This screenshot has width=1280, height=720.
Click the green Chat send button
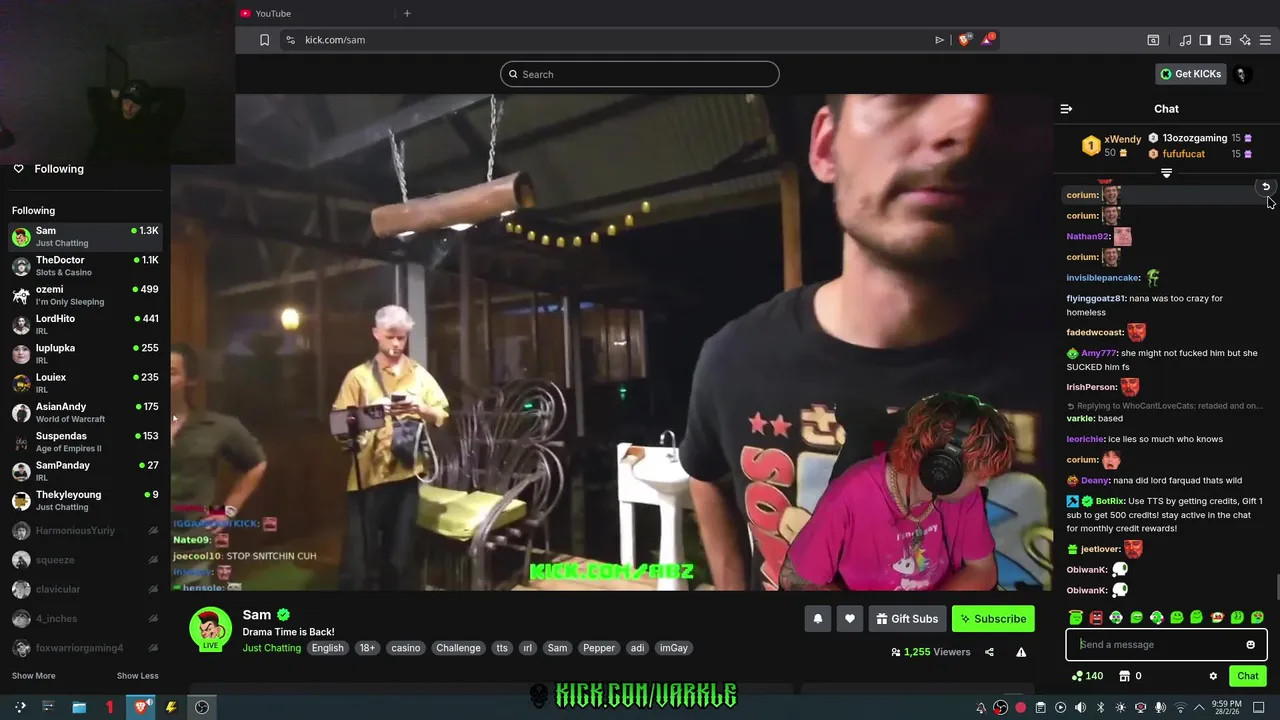tap(1247, 676)
